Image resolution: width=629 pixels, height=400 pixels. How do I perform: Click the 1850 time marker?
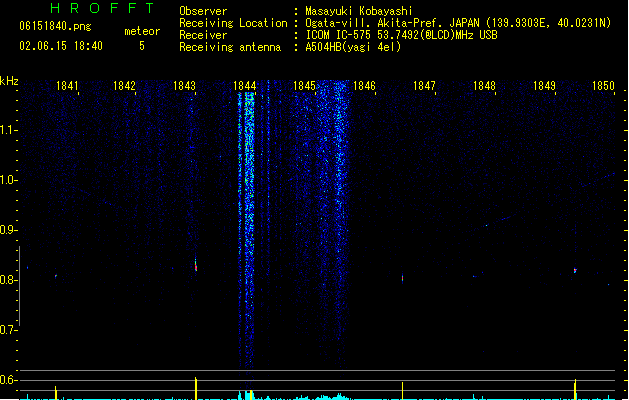[603, 86]
